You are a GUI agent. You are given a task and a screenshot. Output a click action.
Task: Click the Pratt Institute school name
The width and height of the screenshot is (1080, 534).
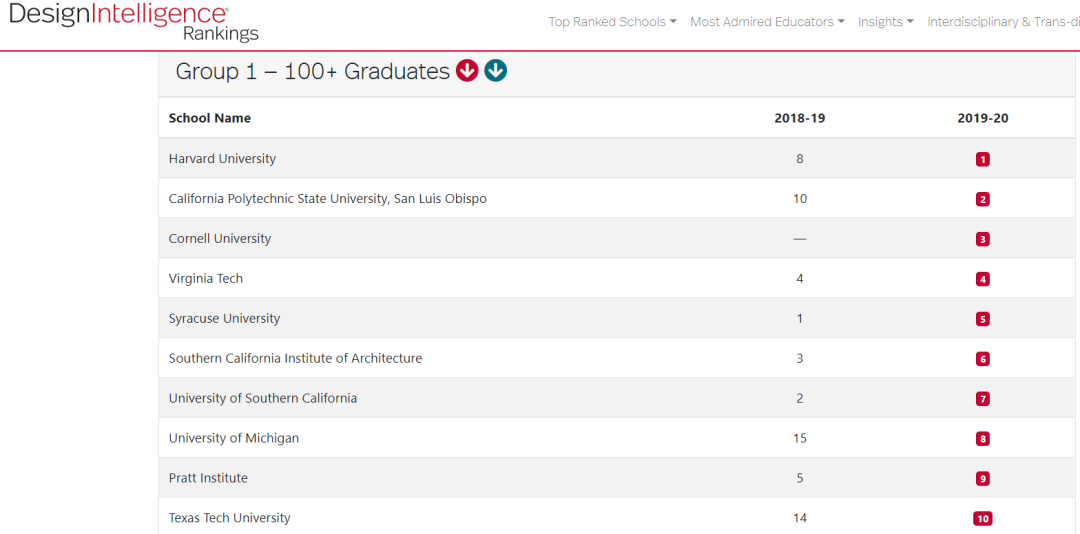coord(208,479)
